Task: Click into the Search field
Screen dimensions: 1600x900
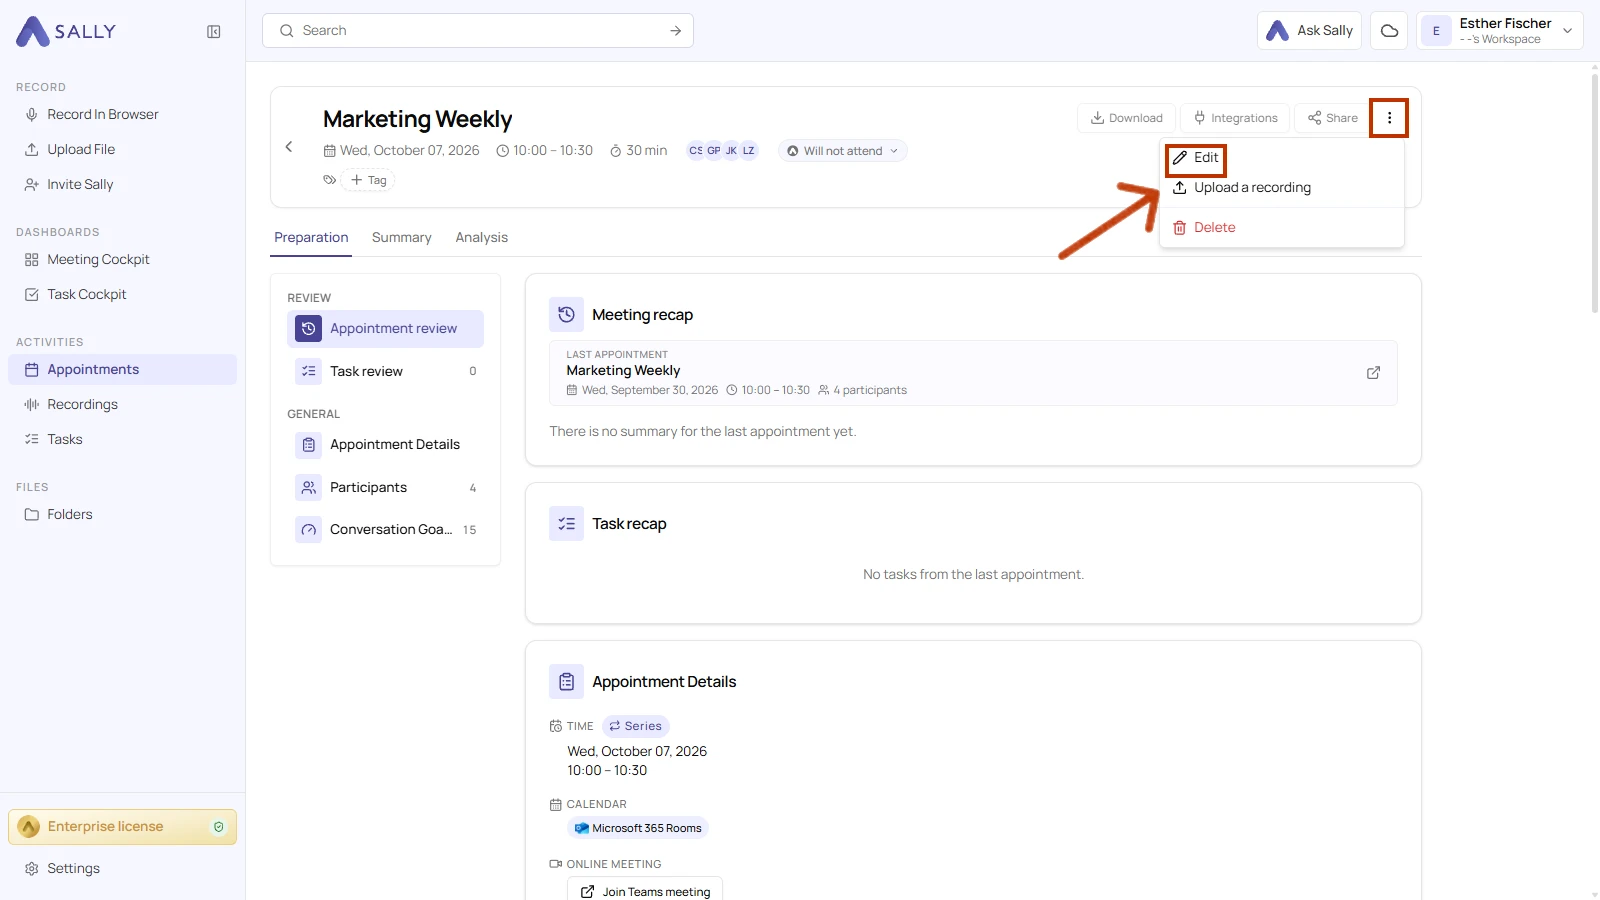Action: point(478,31)
